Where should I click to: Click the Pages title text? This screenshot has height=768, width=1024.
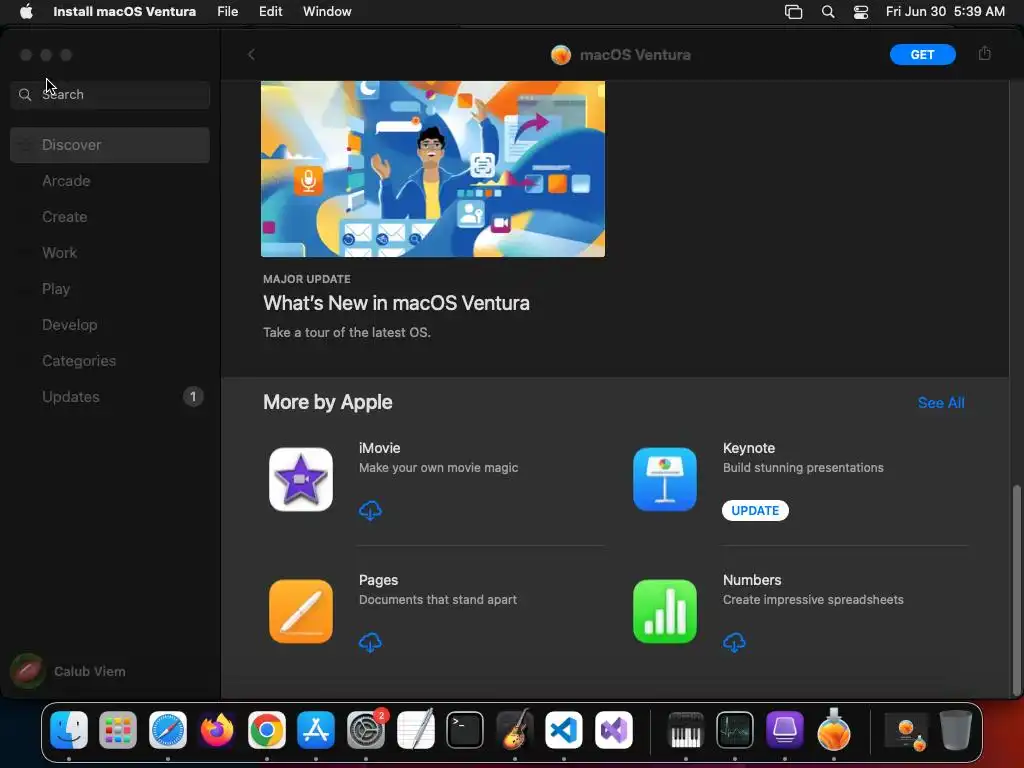coord(378,580)
